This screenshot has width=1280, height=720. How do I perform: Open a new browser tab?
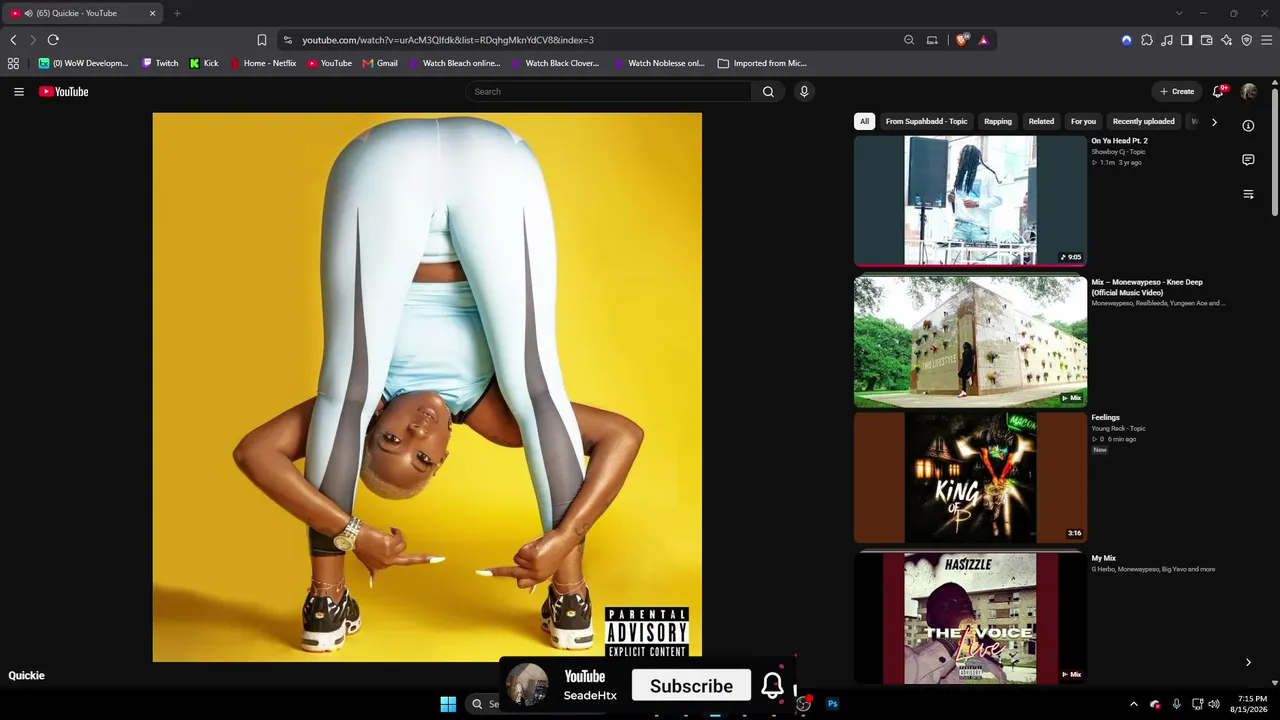(177, 13)
